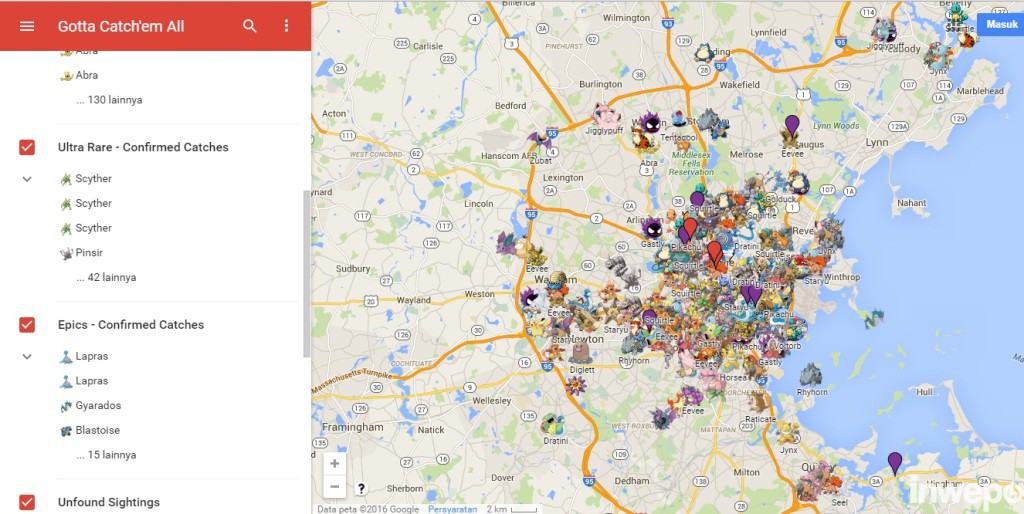The image size is (1024, 514).
Task: Open the hamburger menu in the header
Action: pos(27,26)
